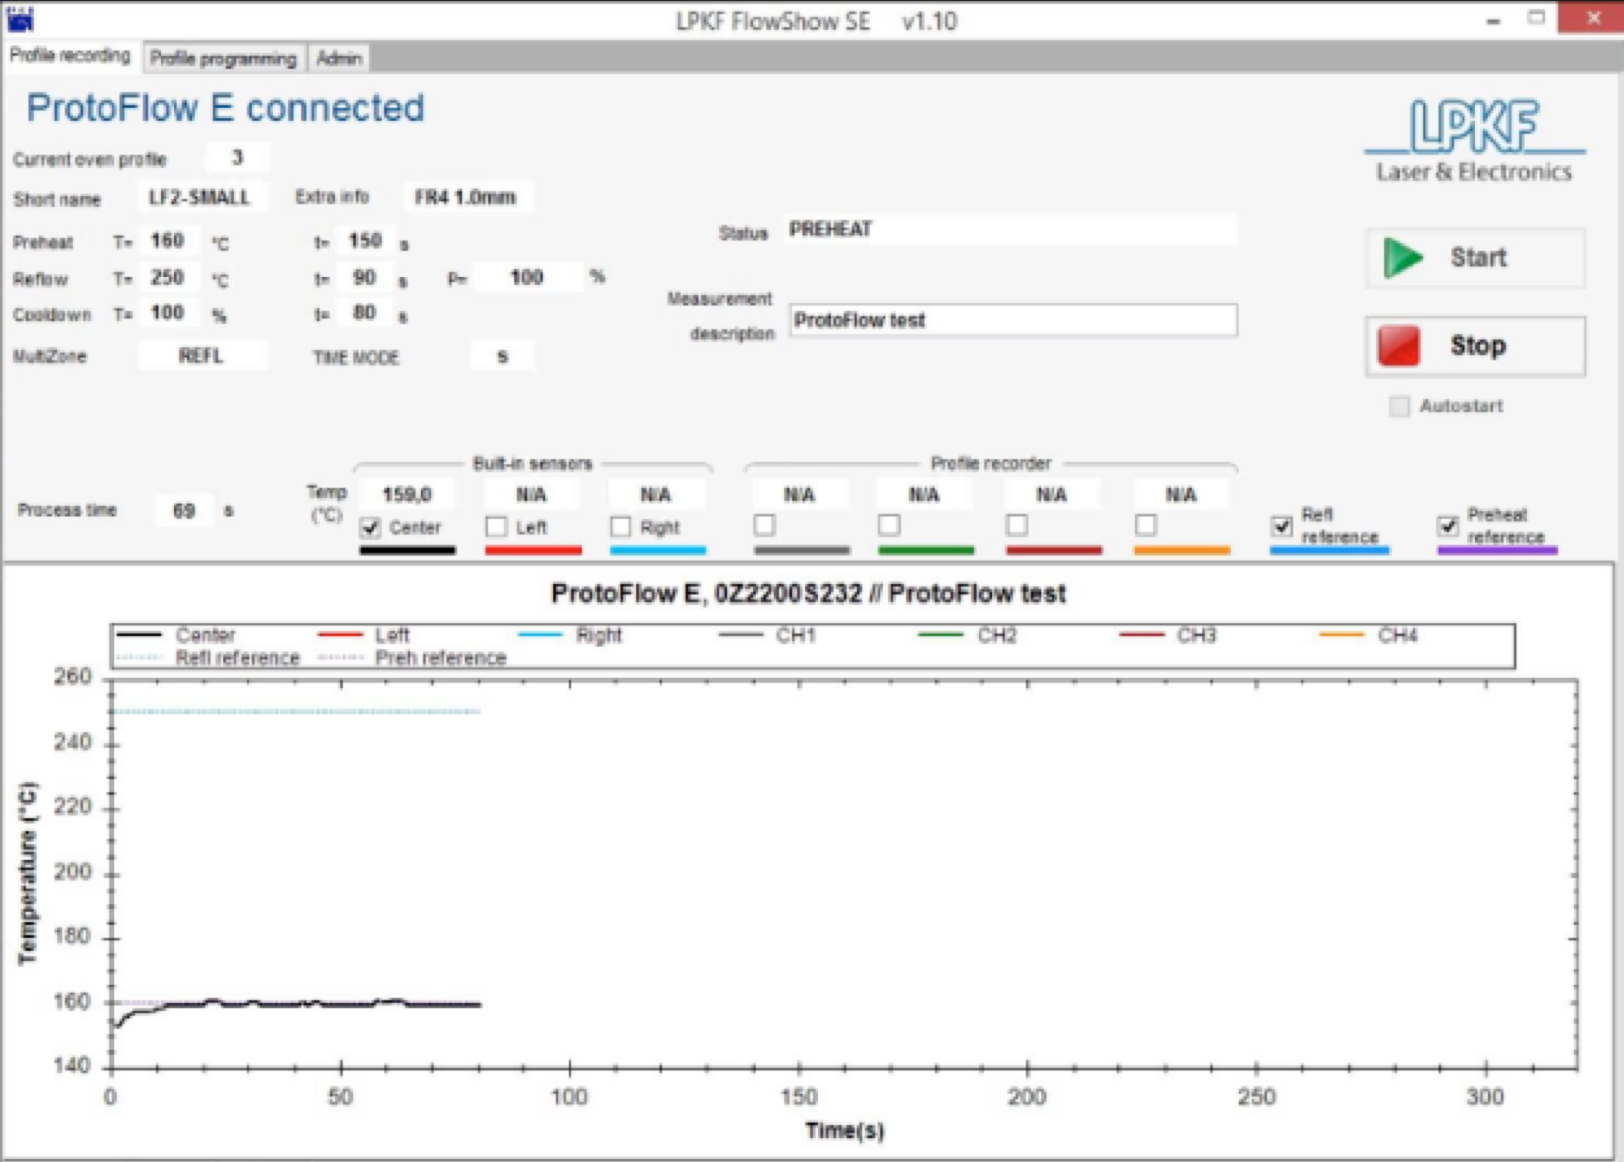Click the Status field showing PREHEAT

(1011, 230)
